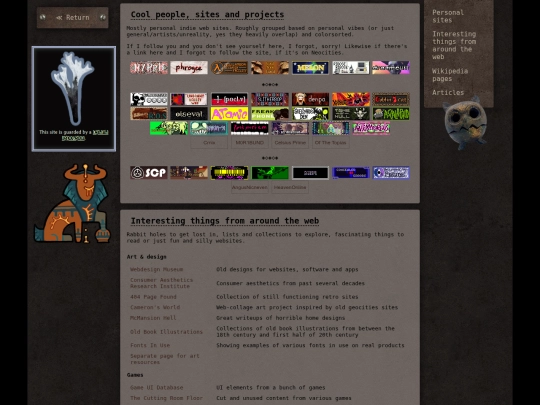Jump to Interesting things from around the web
This screenshot has height=405, width=540.
(x=454, y=45)
